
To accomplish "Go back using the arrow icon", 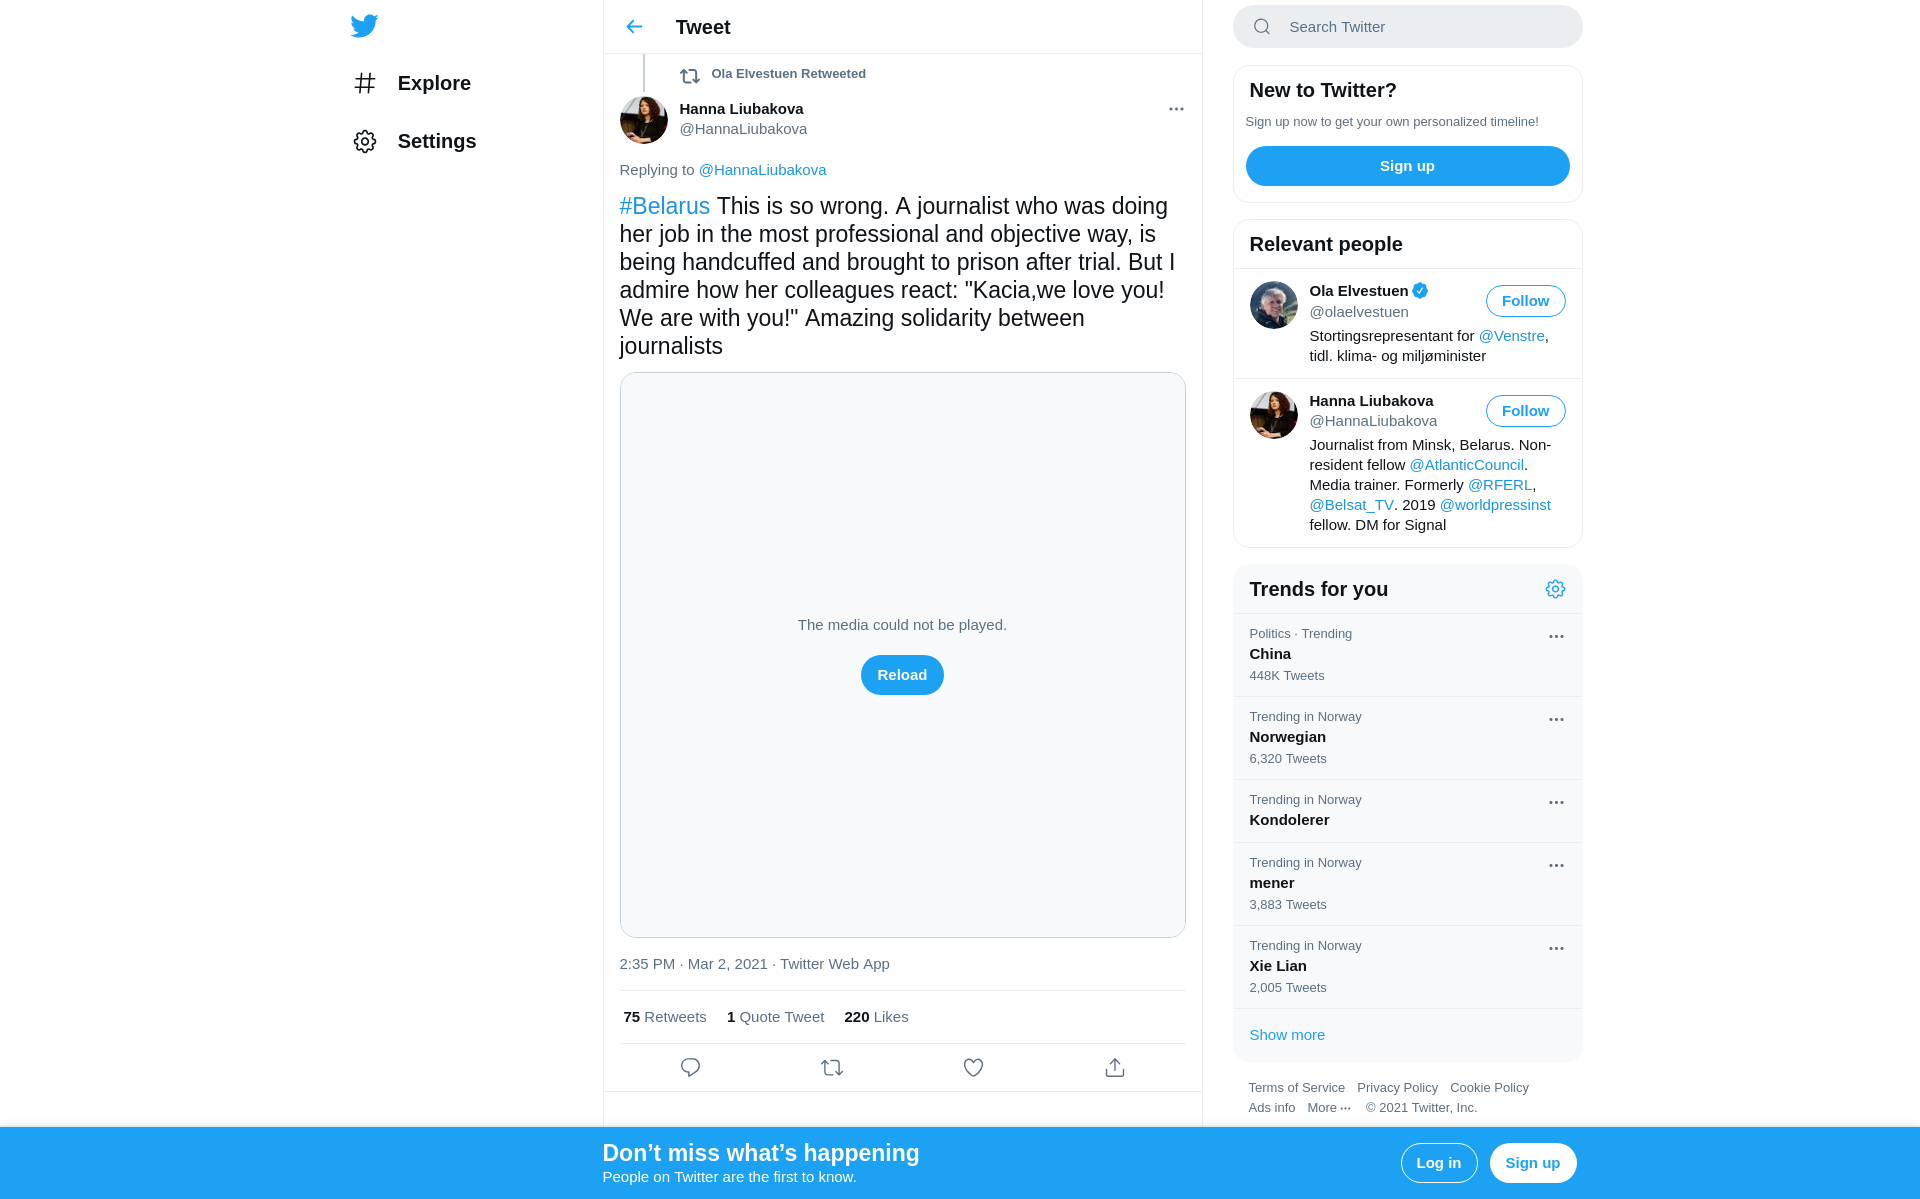I will (634, 27).
